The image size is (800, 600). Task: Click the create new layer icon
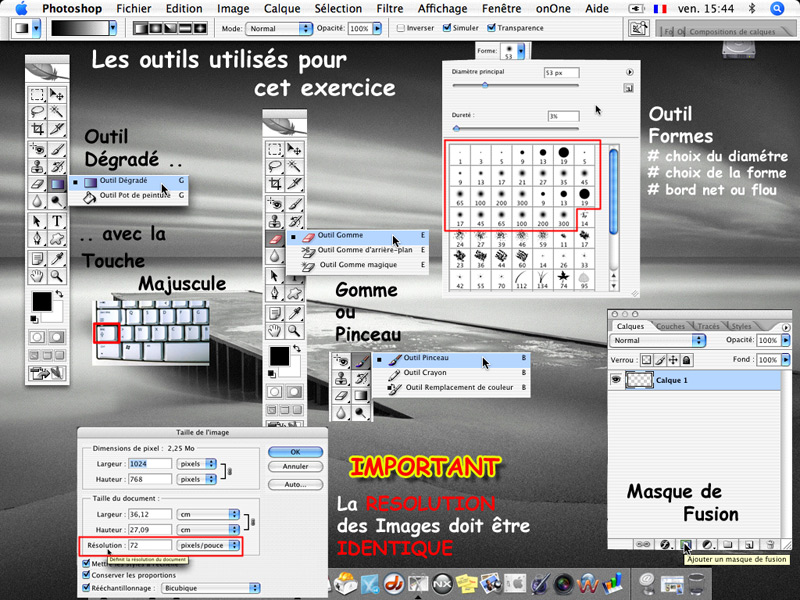tap(749, 544)
